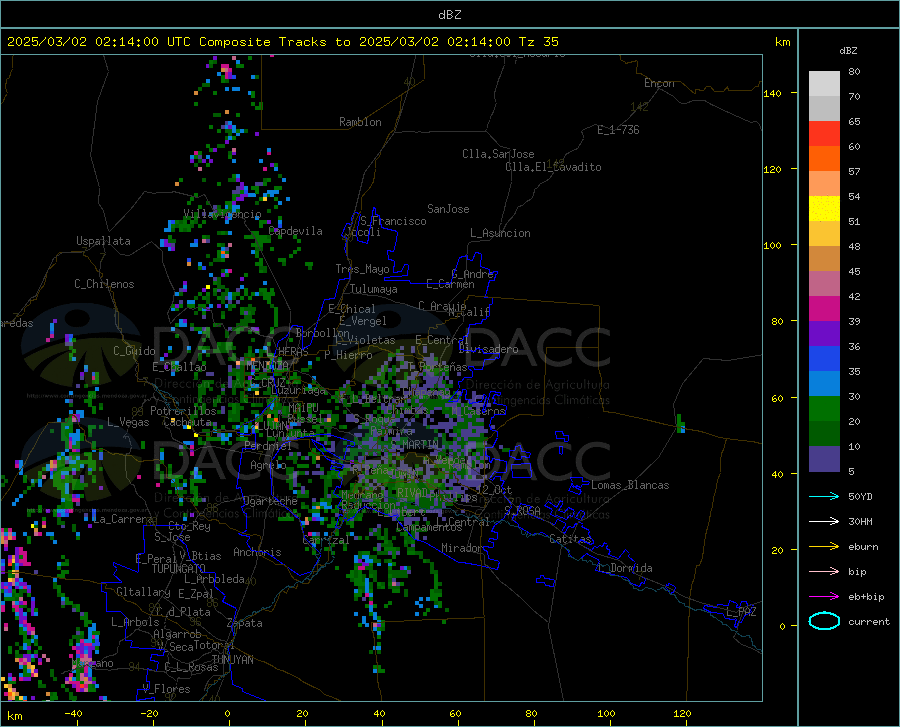Click the Tres_Mayo label
This screenshot has height=727, width=900.
click(x=362, y=269)
